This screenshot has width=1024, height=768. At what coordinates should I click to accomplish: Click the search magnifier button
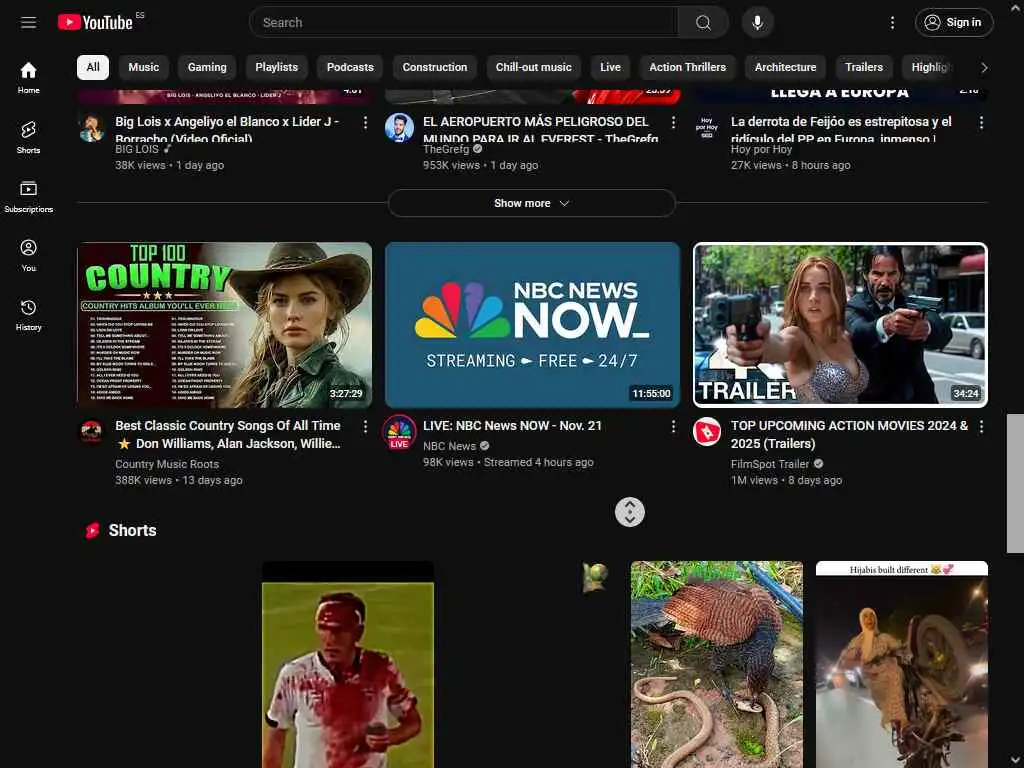[703, 23]
